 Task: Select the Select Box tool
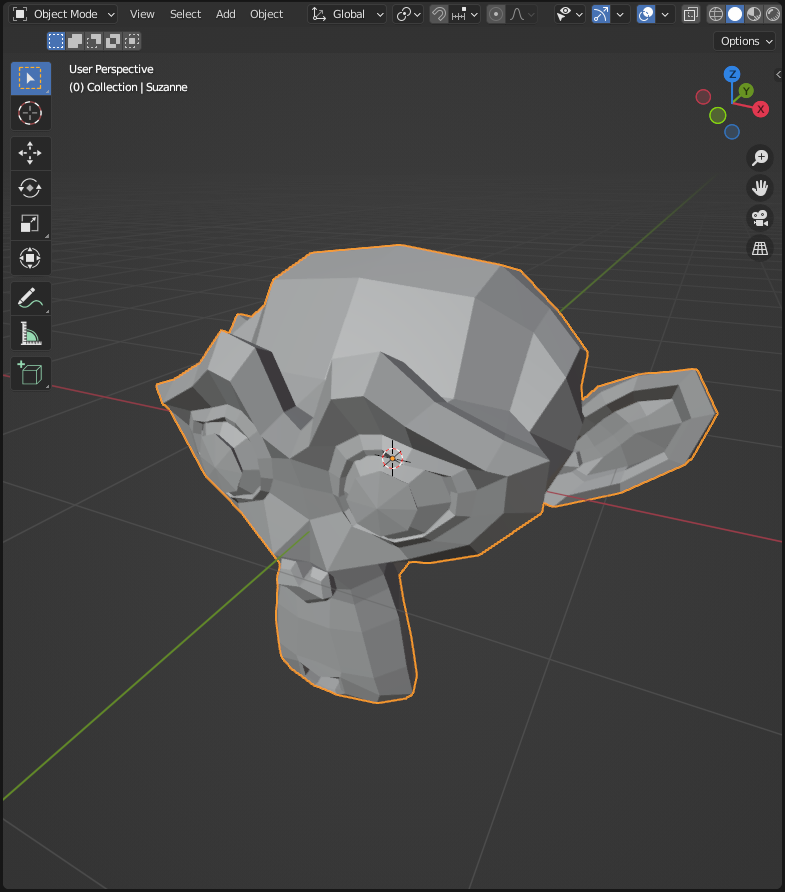[x=31, y=79]
